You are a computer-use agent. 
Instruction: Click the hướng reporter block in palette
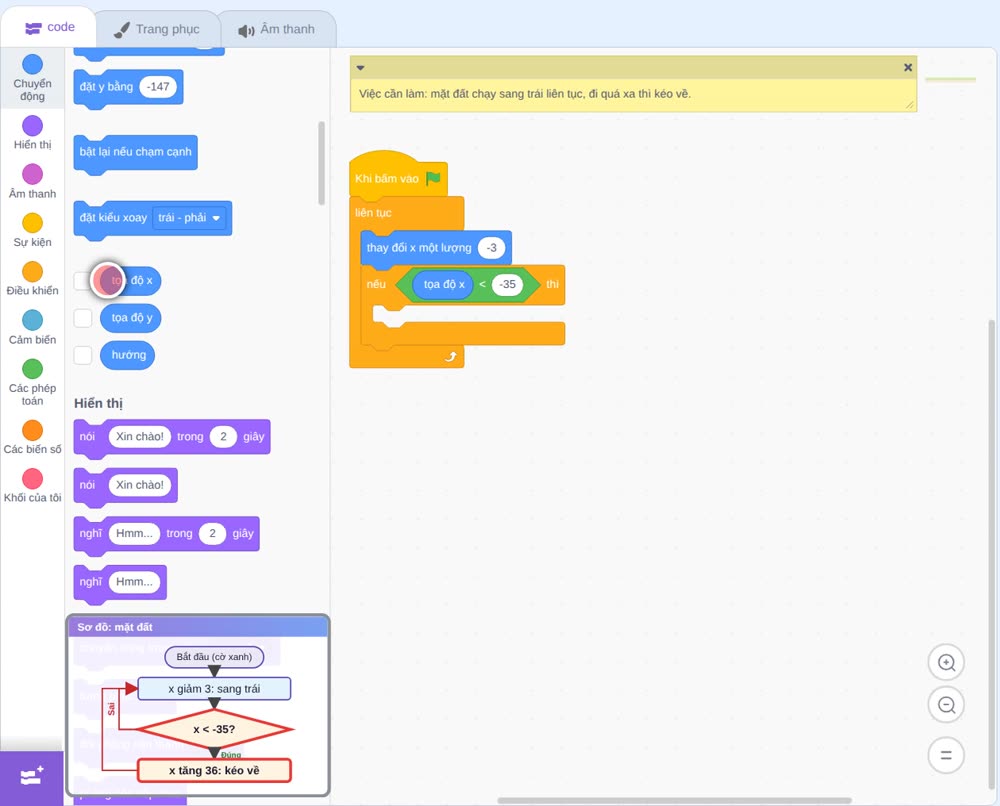coord(128,355)
